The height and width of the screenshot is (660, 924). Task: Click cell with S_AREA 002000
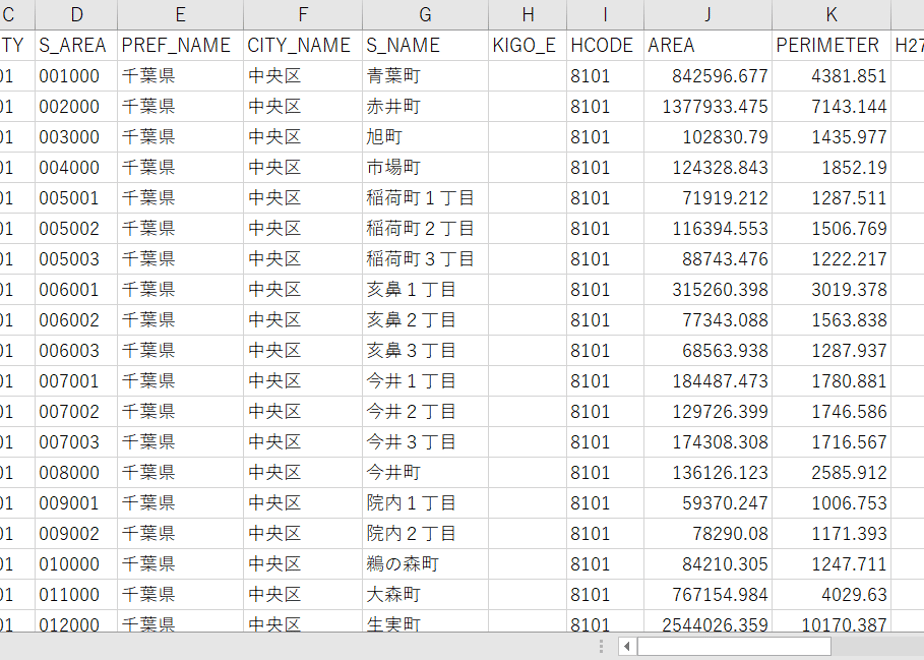(x=77, y=107)
